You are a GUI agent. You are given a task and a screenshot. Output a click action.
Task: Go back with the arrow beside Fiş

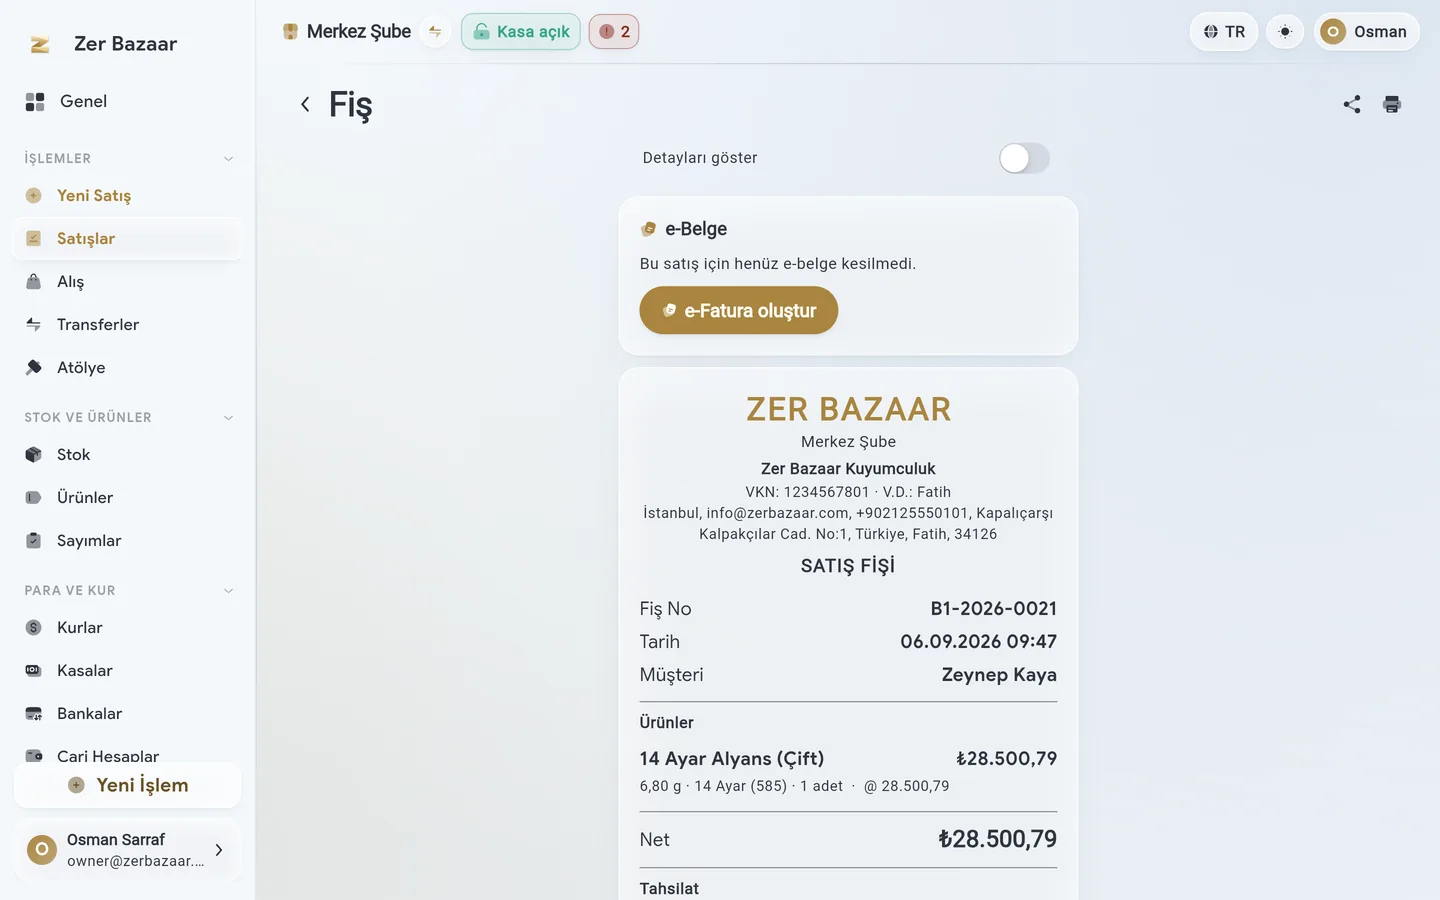point(305,104)
